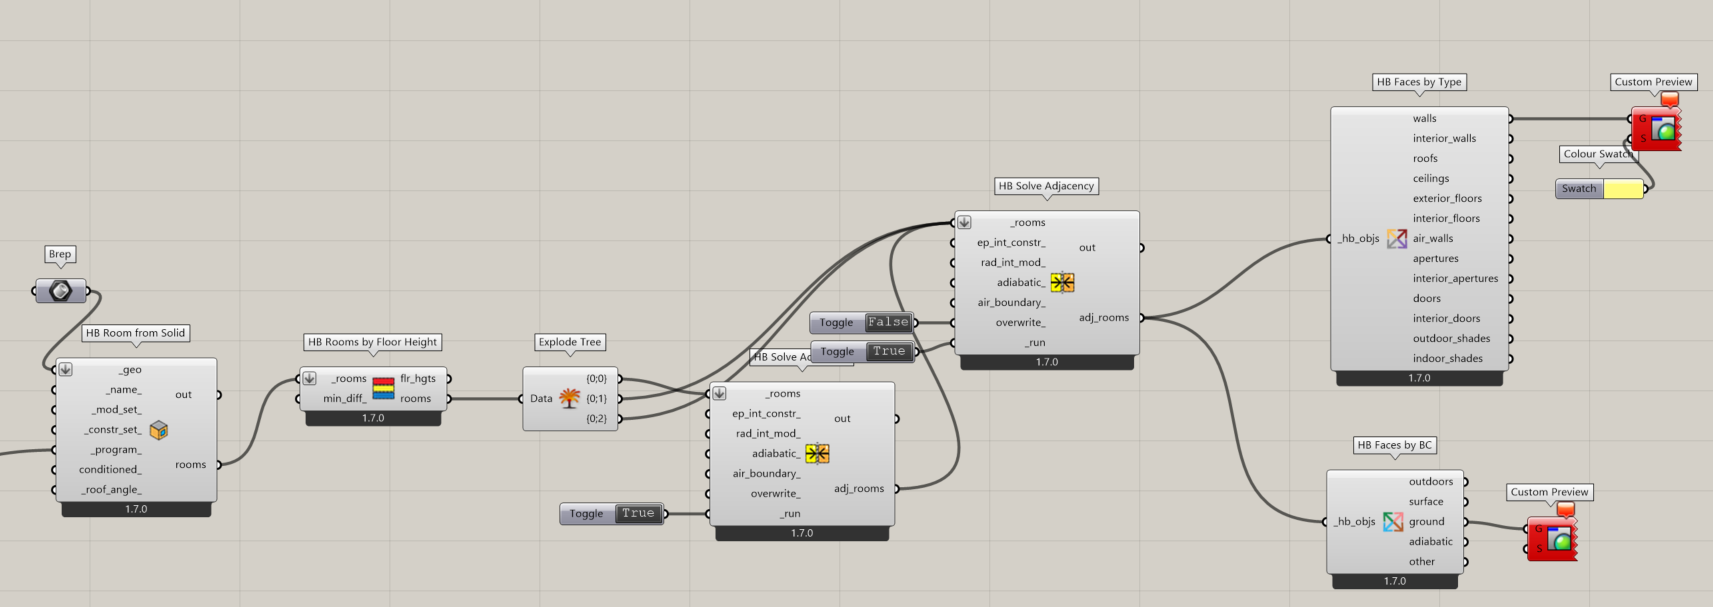Click the HB Faces by Type icon

point(1397,238)
